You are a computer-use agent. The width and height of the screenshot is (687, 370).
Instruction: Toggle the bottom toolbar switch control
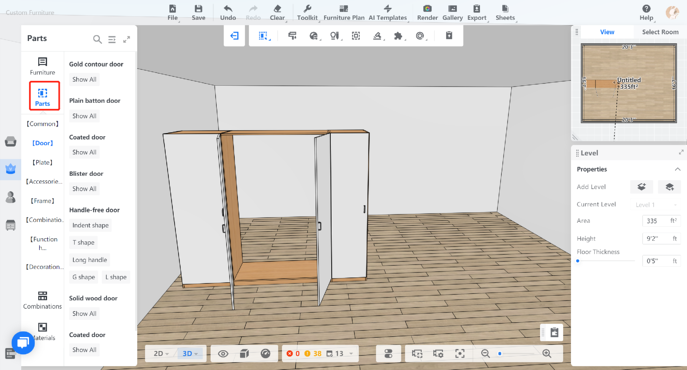(388, 353)
